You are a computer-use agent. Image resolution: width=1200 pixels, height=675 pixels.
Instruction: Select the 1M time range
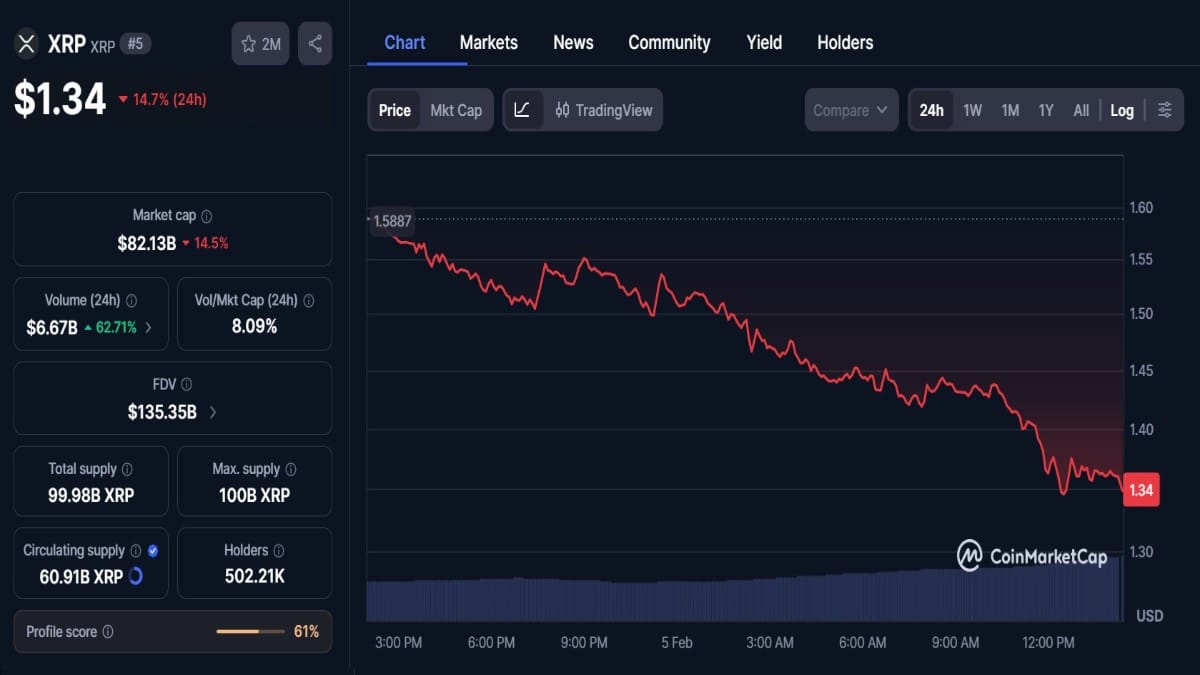point(1010,110)
